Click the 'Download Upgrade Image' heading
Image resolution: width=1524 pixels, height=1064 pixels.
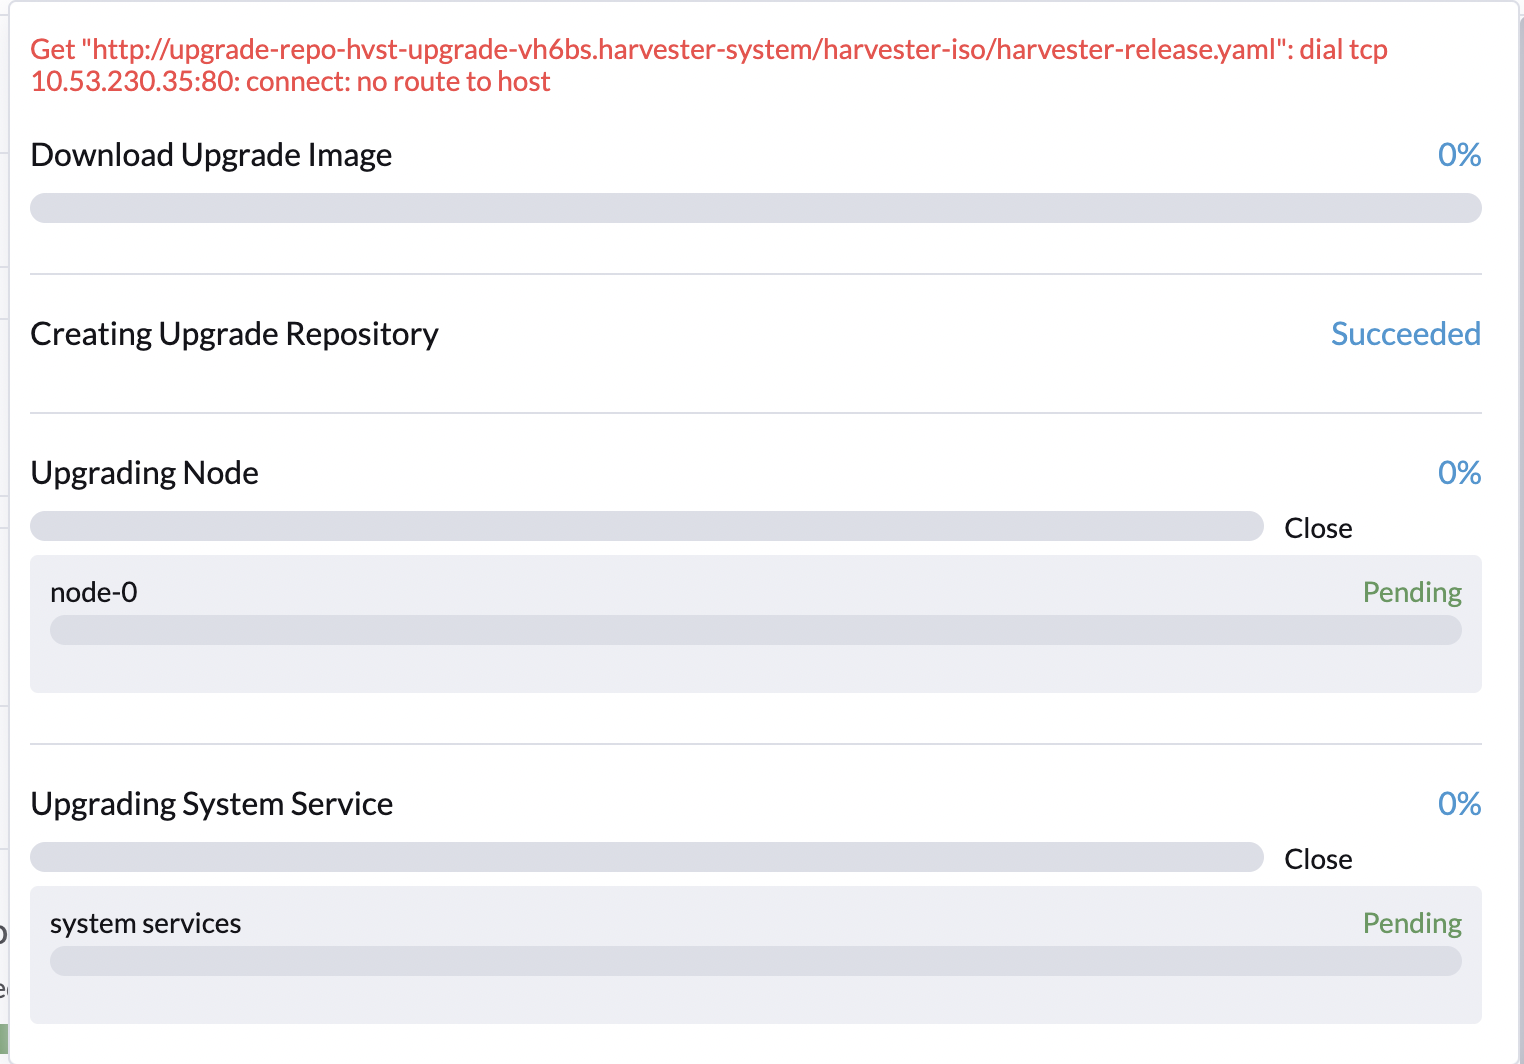pyautogui.click(x=211, y=155)
